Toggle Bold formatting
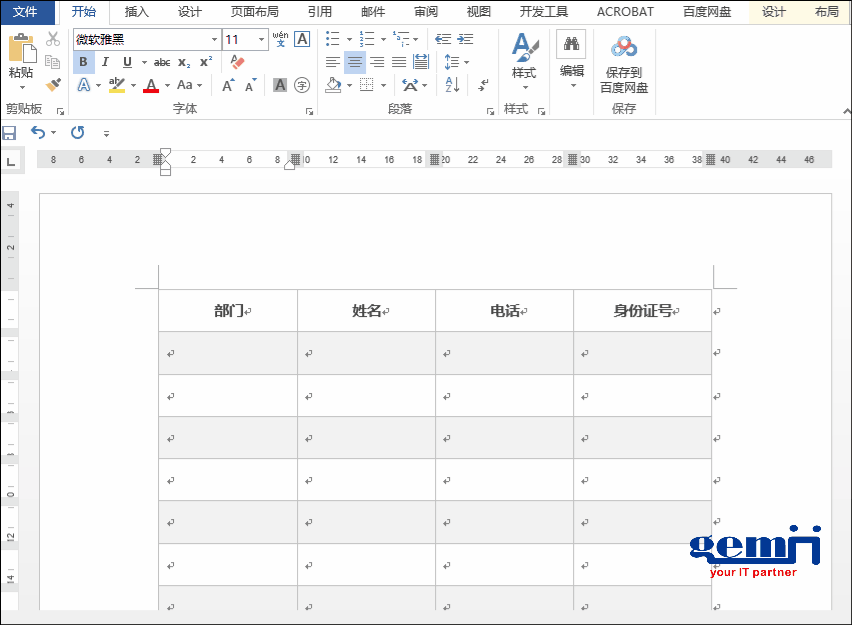Image resolution: width=852 pixels, height=625 pixels. coord(83,62)
